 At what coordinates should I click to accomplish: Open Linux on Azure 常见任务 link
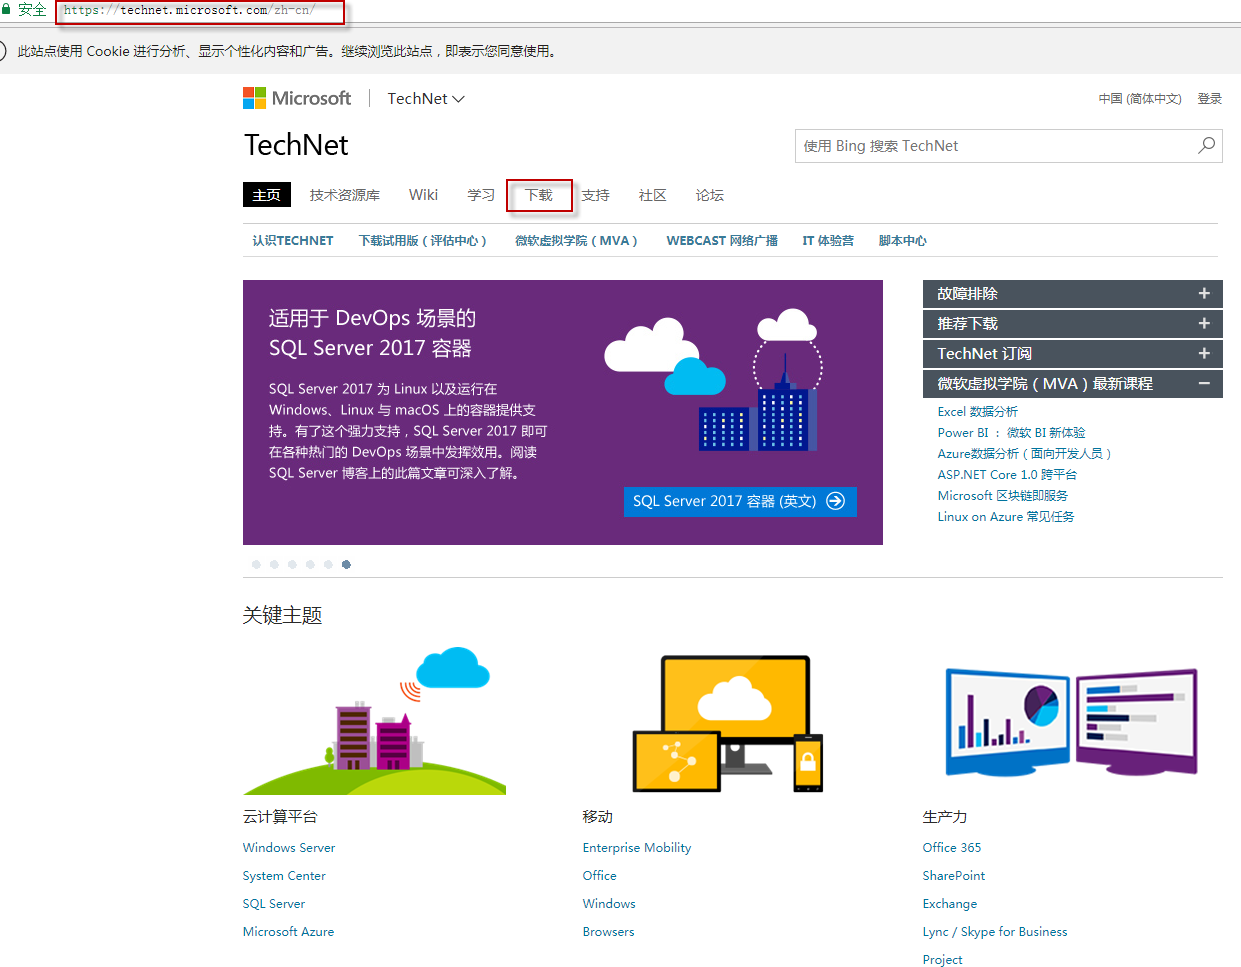pos(1006,517)
